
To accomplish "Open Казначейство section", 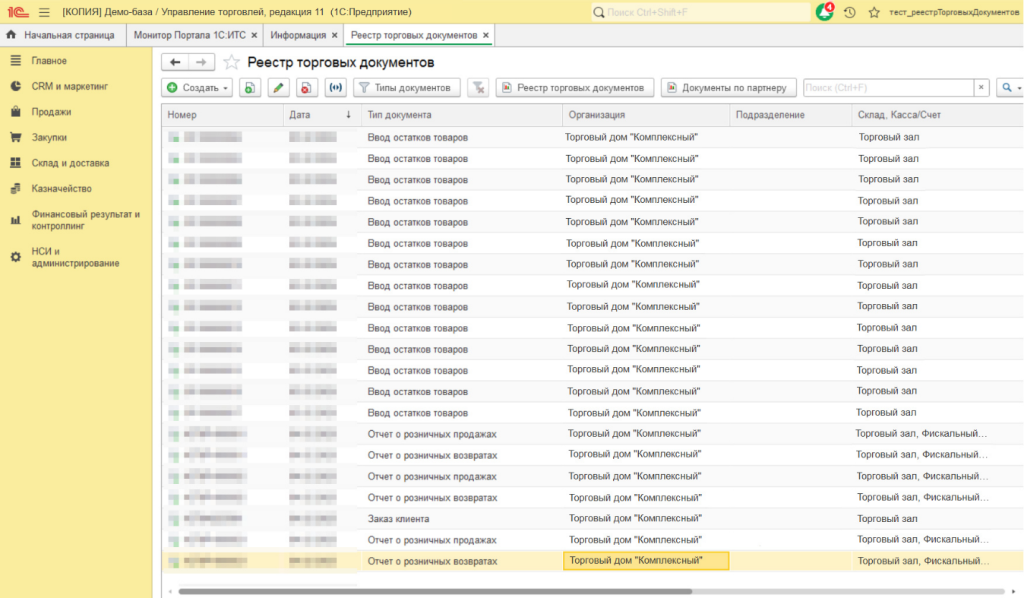I will tap(61, 188).
